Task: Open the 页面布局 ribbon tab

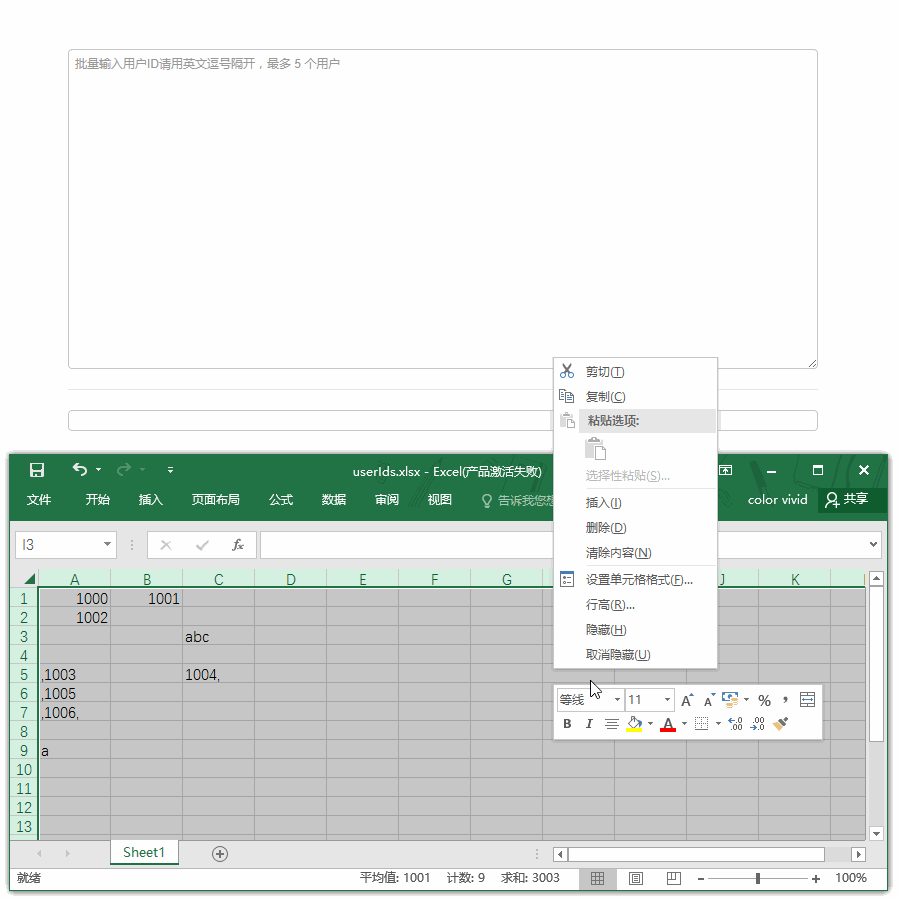Action: tap(216, 499)
